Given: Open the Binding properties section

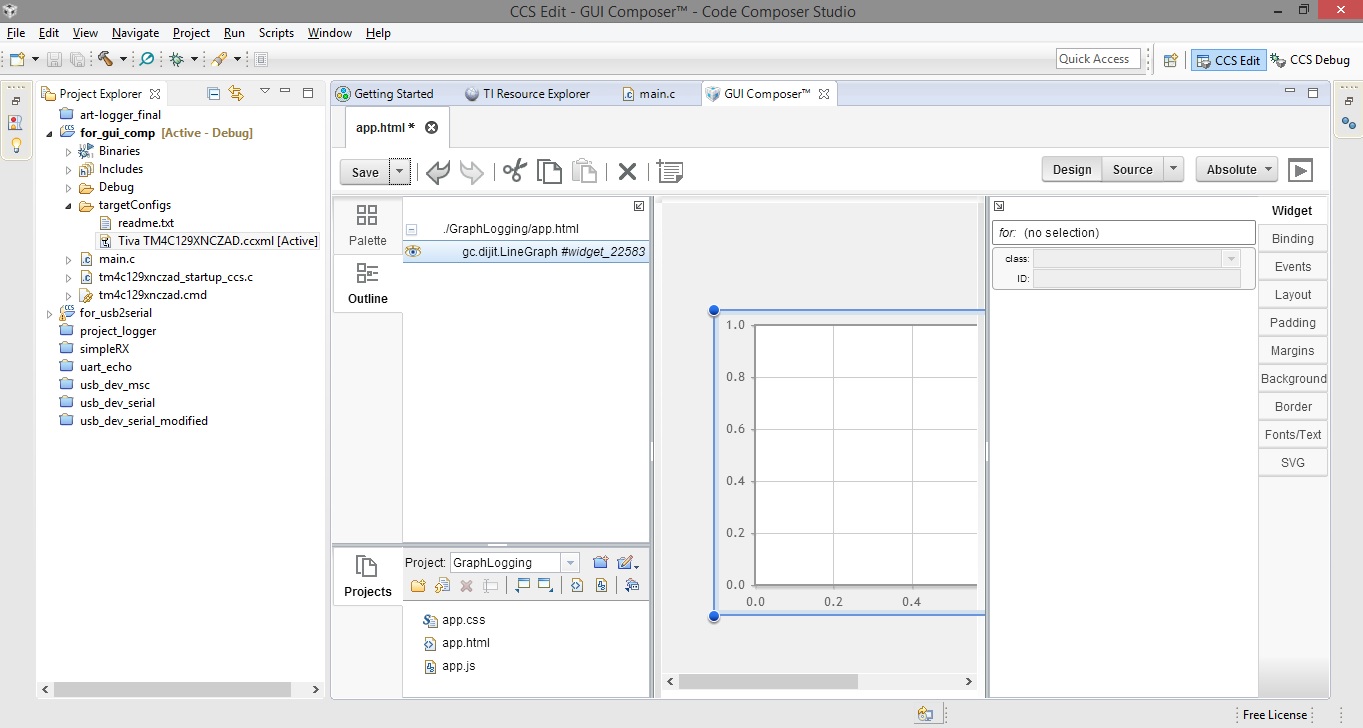Looking at the screenshot, I should click(1292, 239).
